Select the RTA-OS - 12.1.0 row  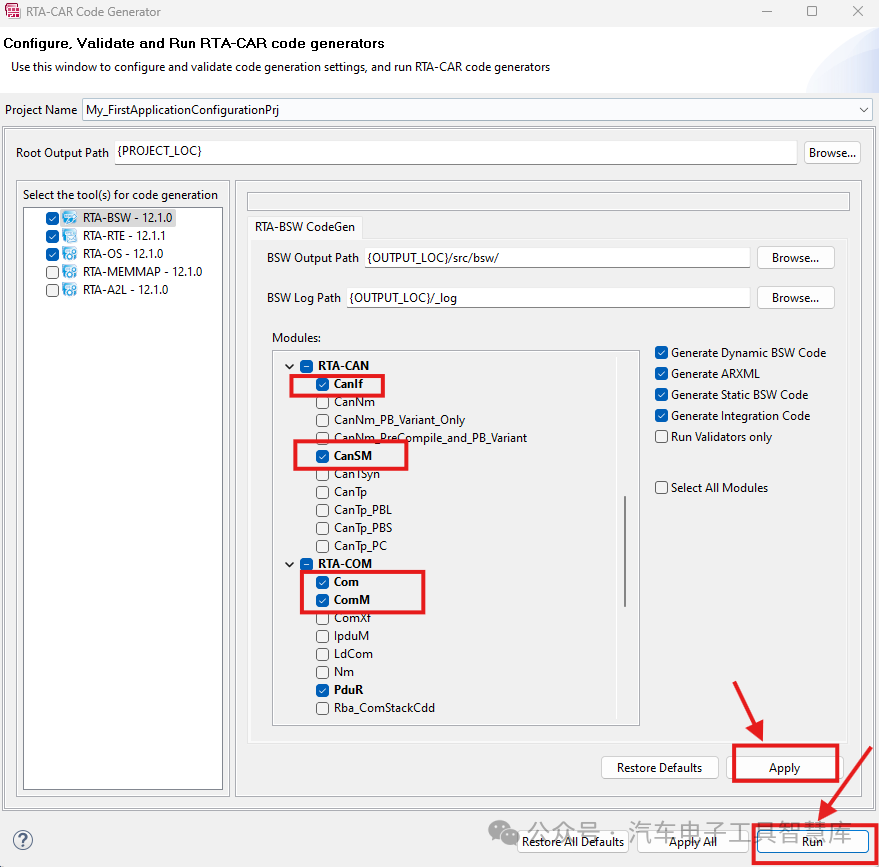pyautogui.click(x=123, y=254)
